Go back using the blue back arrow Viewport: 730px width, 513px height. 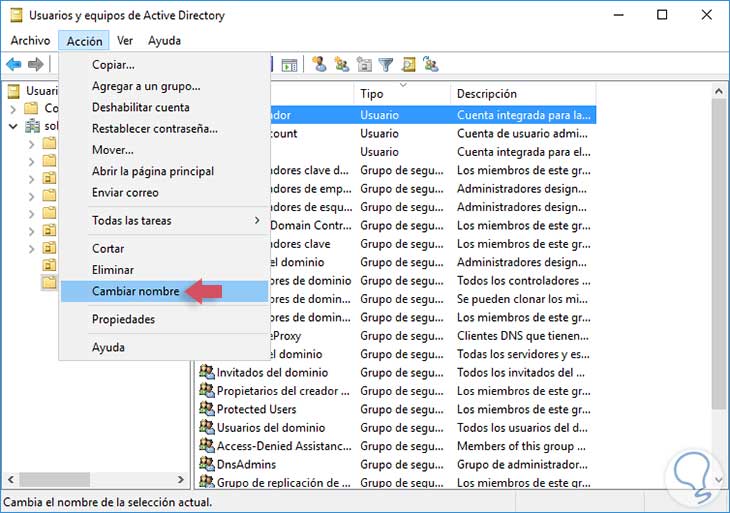tap(14, 64)
